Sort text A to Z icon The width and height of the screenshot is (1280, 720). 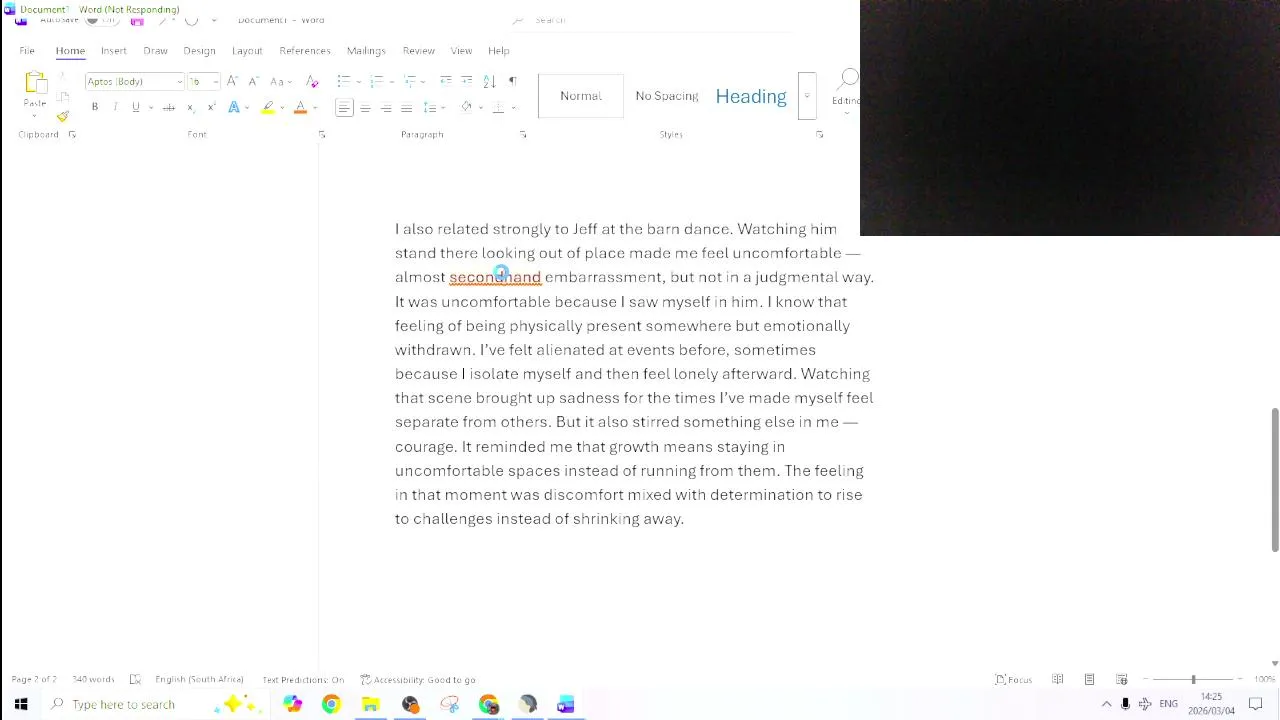489,81
